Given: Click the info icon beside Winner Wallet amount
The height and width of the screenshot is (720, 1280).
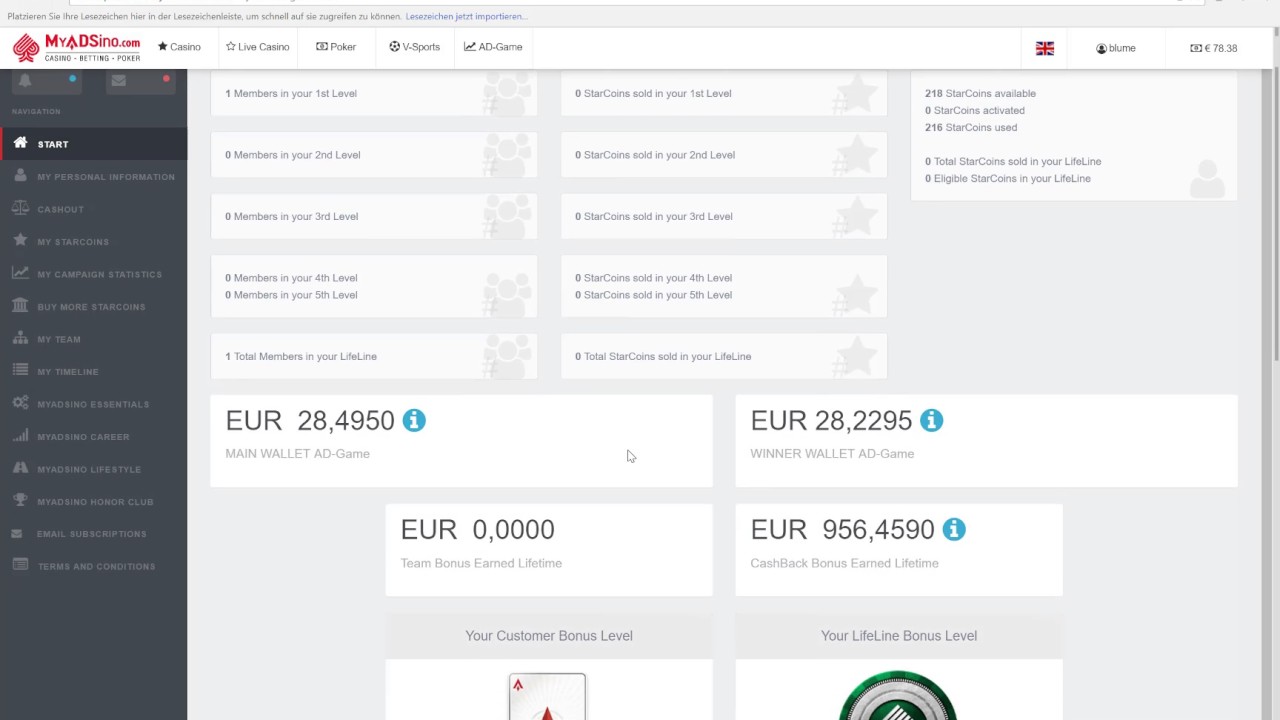Looking at the screenshot, I should tap(931, 420).
